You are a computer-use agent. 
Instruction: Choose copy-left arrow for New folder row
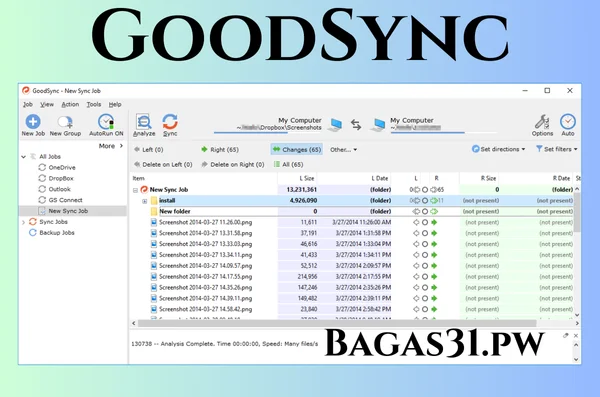click(416, 211)
